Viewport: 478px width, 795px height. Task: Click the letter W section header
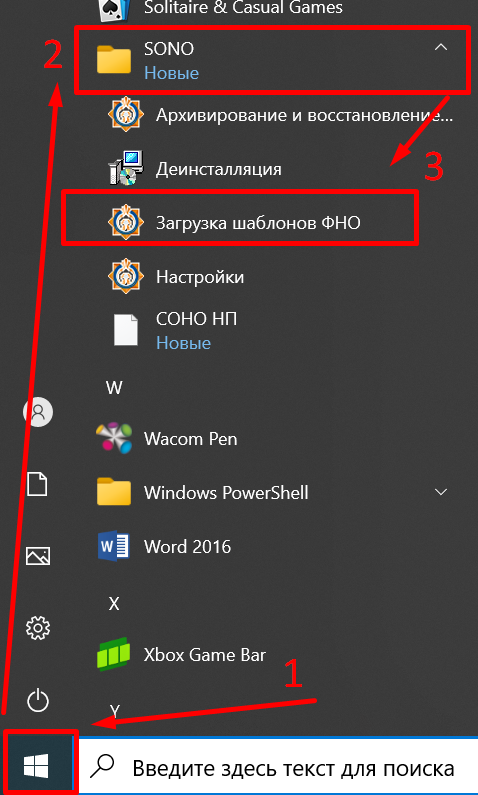tap(114, 388)
